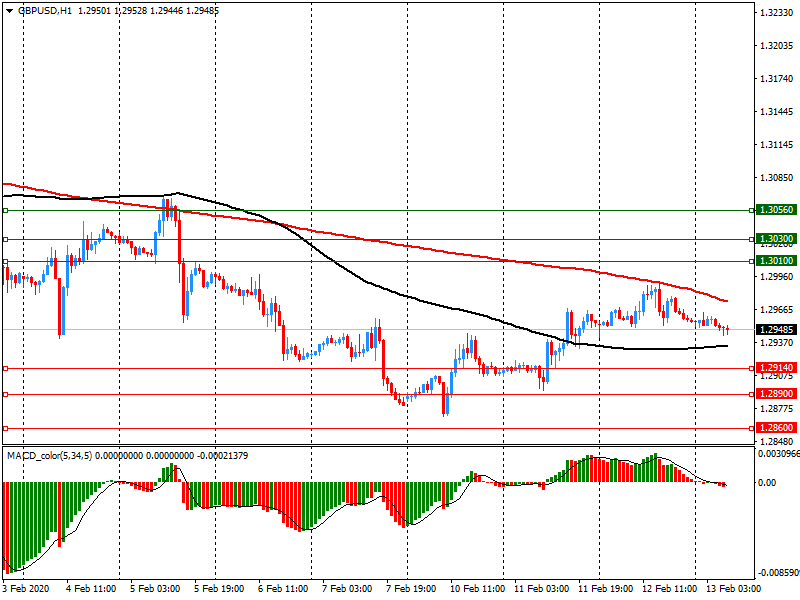Click the open price value 1.29501
Screen dimensions: 800x600
point(94,11)
